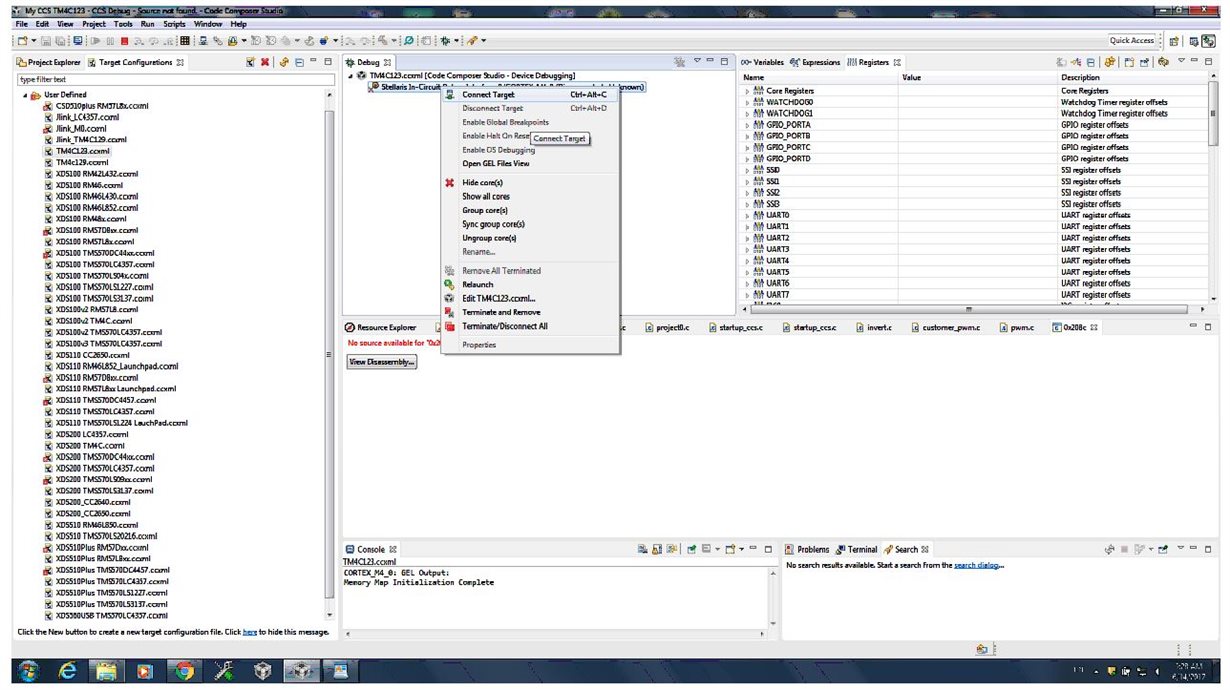
Task: Open the Resource Explorer tab
Action: coord(381,327)
